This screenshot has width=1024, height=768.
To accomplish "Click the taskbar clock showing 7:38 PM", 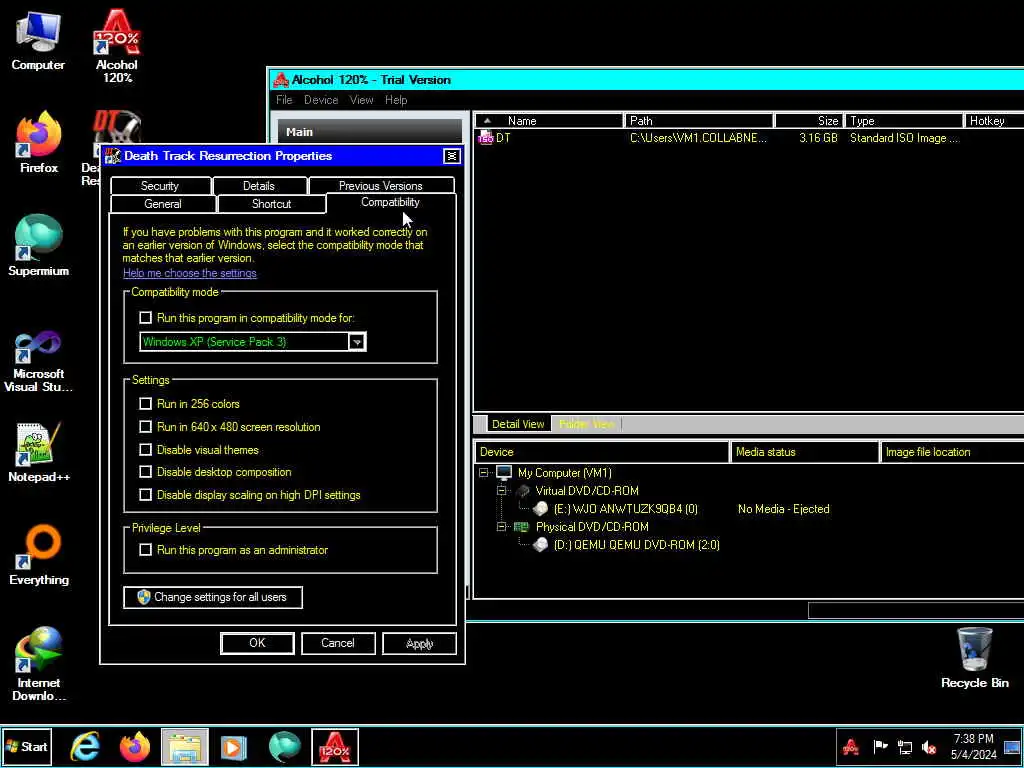I will click(x=973, y=747).
